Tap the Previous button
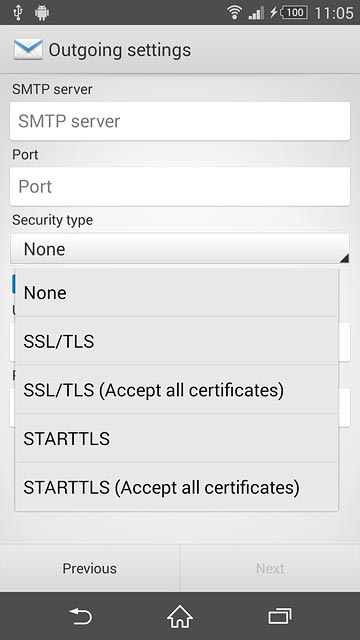360x640 pixels. click(x=89, y=568)
